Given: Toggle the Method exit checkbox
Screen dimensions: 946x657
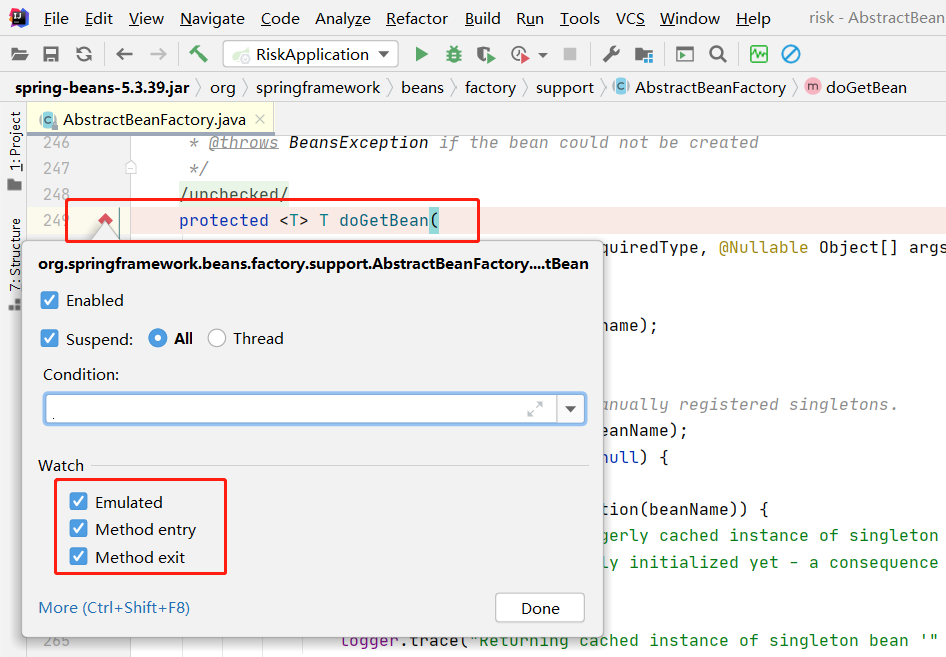Looking at the screenshot, I should [x=78, y=556].
